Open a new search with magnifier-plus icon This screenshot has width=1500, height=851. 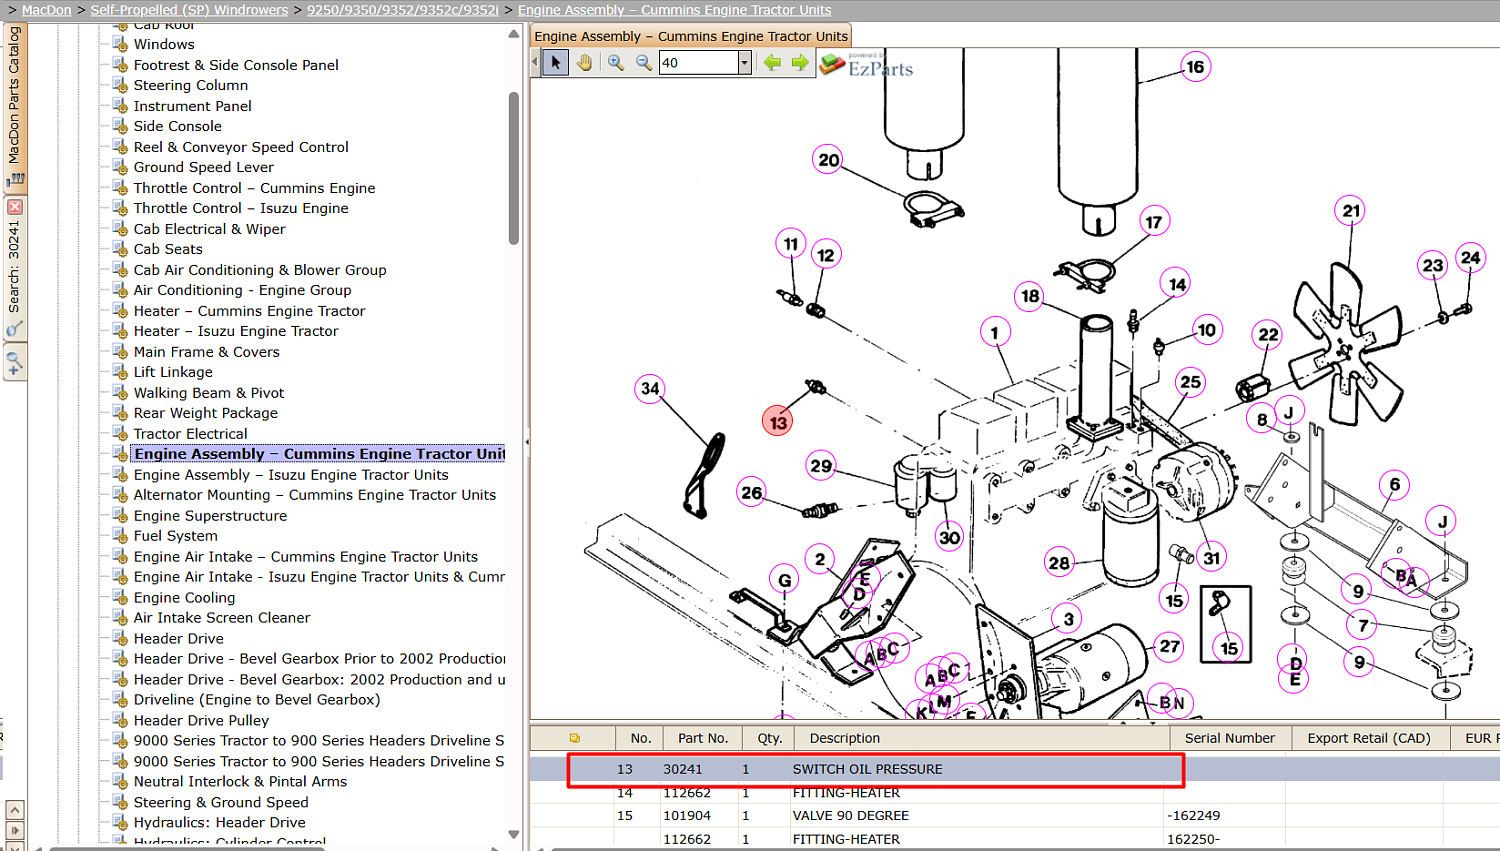tap(14, 362)
